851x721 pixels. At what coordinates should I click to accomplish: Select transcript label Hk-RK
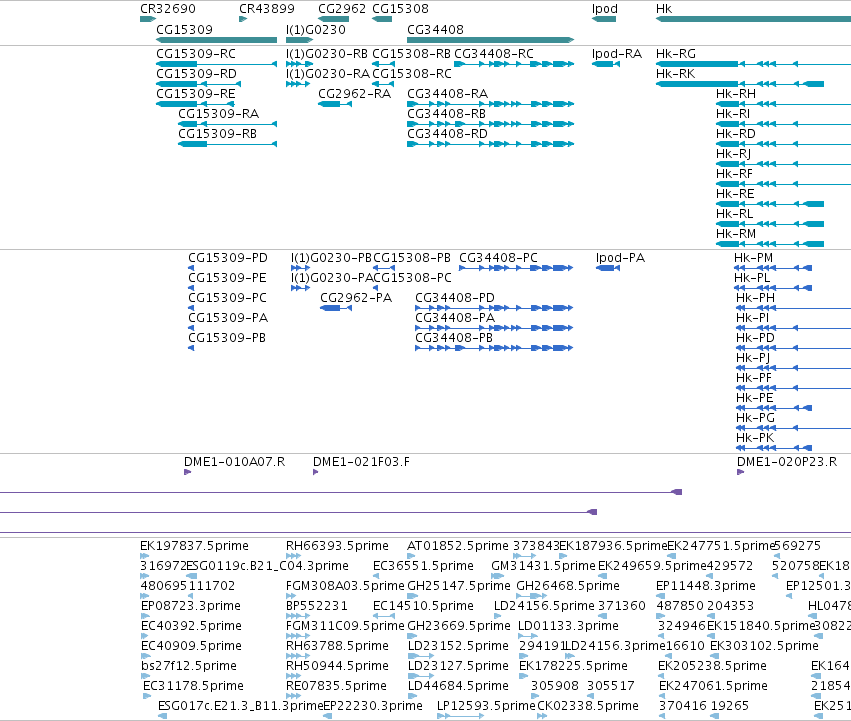676,73
